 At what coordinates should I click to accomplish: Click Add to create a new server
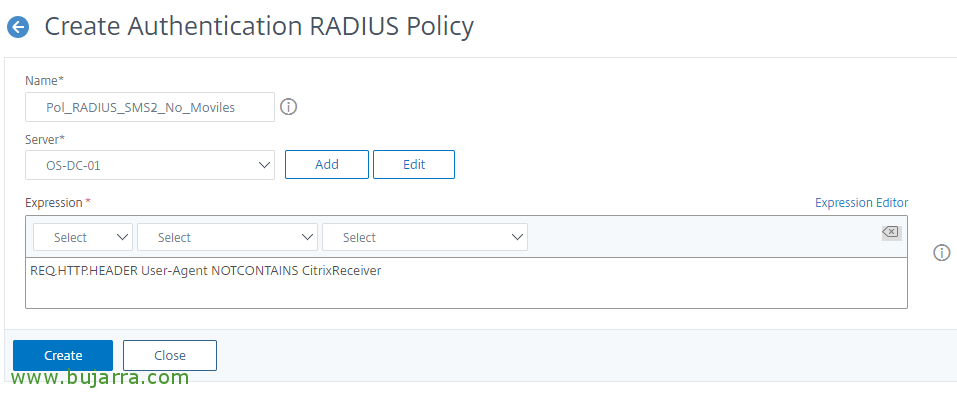[327, 165]
